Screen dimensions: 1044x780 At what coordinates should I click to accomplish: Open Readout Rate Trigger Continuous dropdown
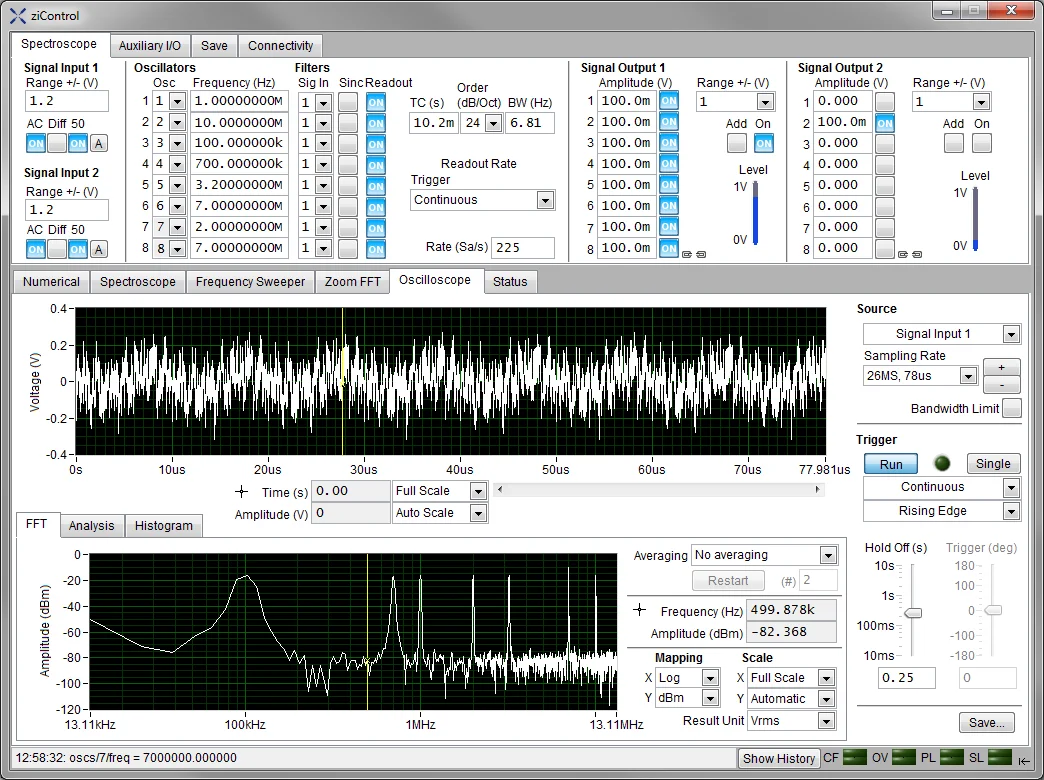[545, 200]
